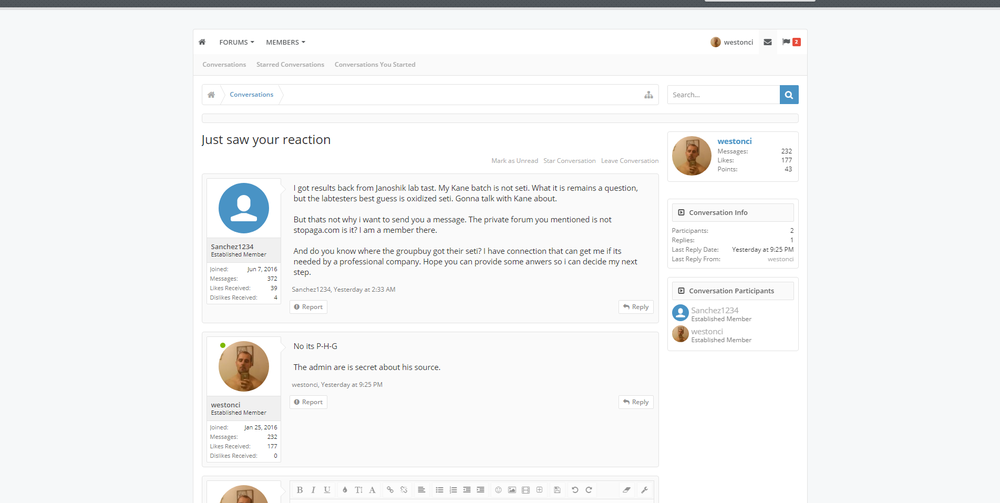Open the inbox envelope icon
Image resolution: width=1000 pixels, height=503 pixels.
pos(767,42)
